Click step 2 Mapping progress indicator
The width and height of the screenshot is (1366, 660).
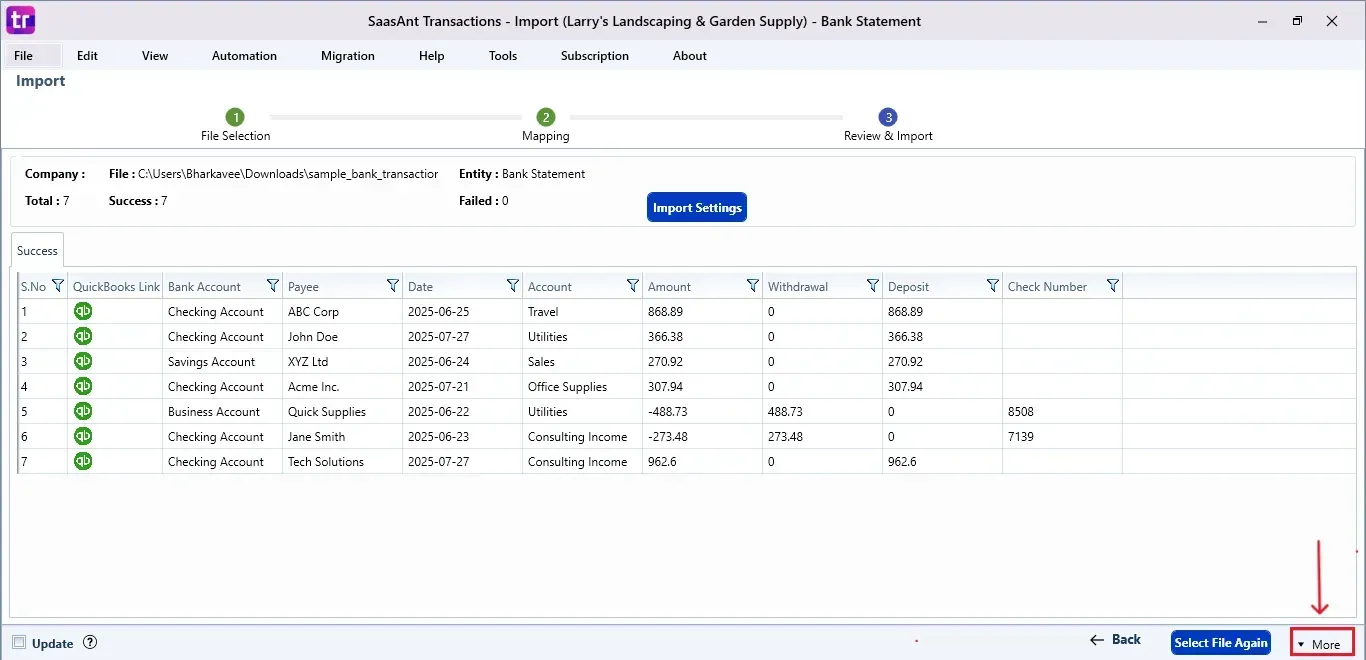pyautogui.click(x=545, y=118)
